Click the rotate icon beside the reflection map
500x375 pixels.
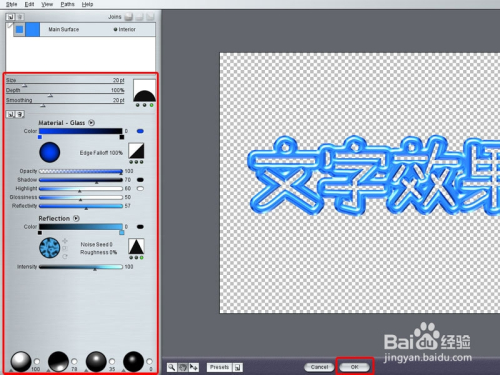click(65, 256)
